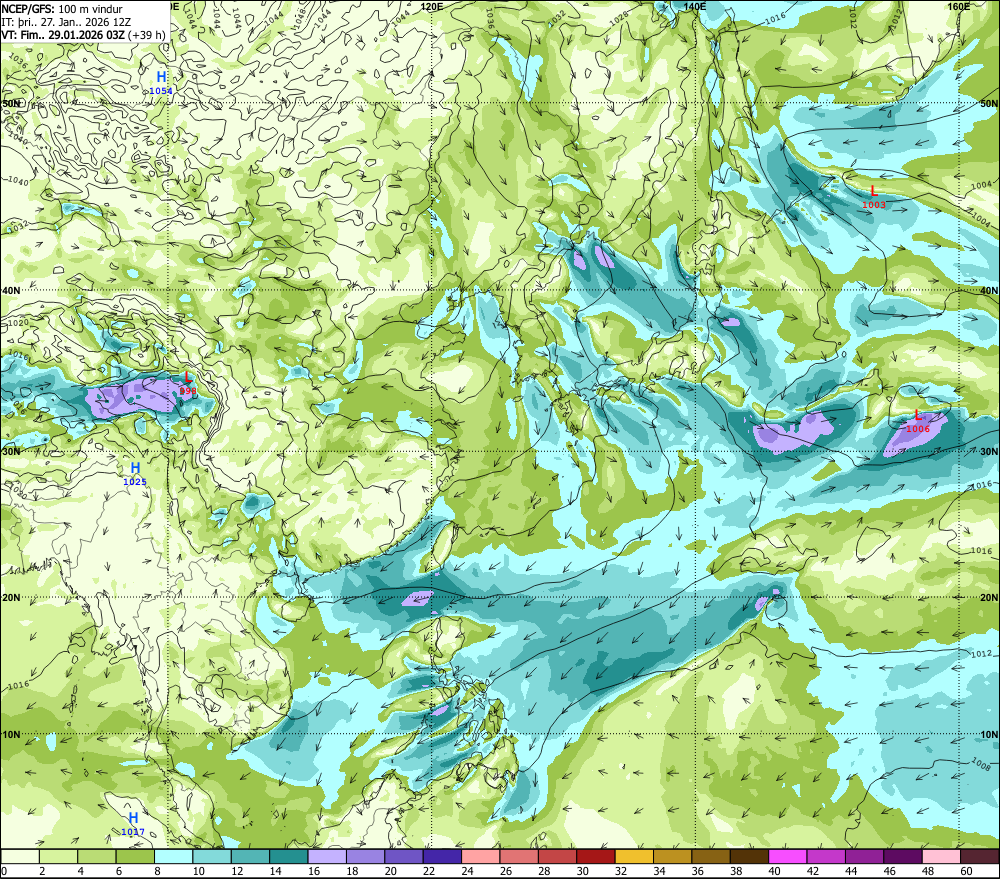
Task: Pick the purple 20–22 legend swatch
Action: [404, 856]
